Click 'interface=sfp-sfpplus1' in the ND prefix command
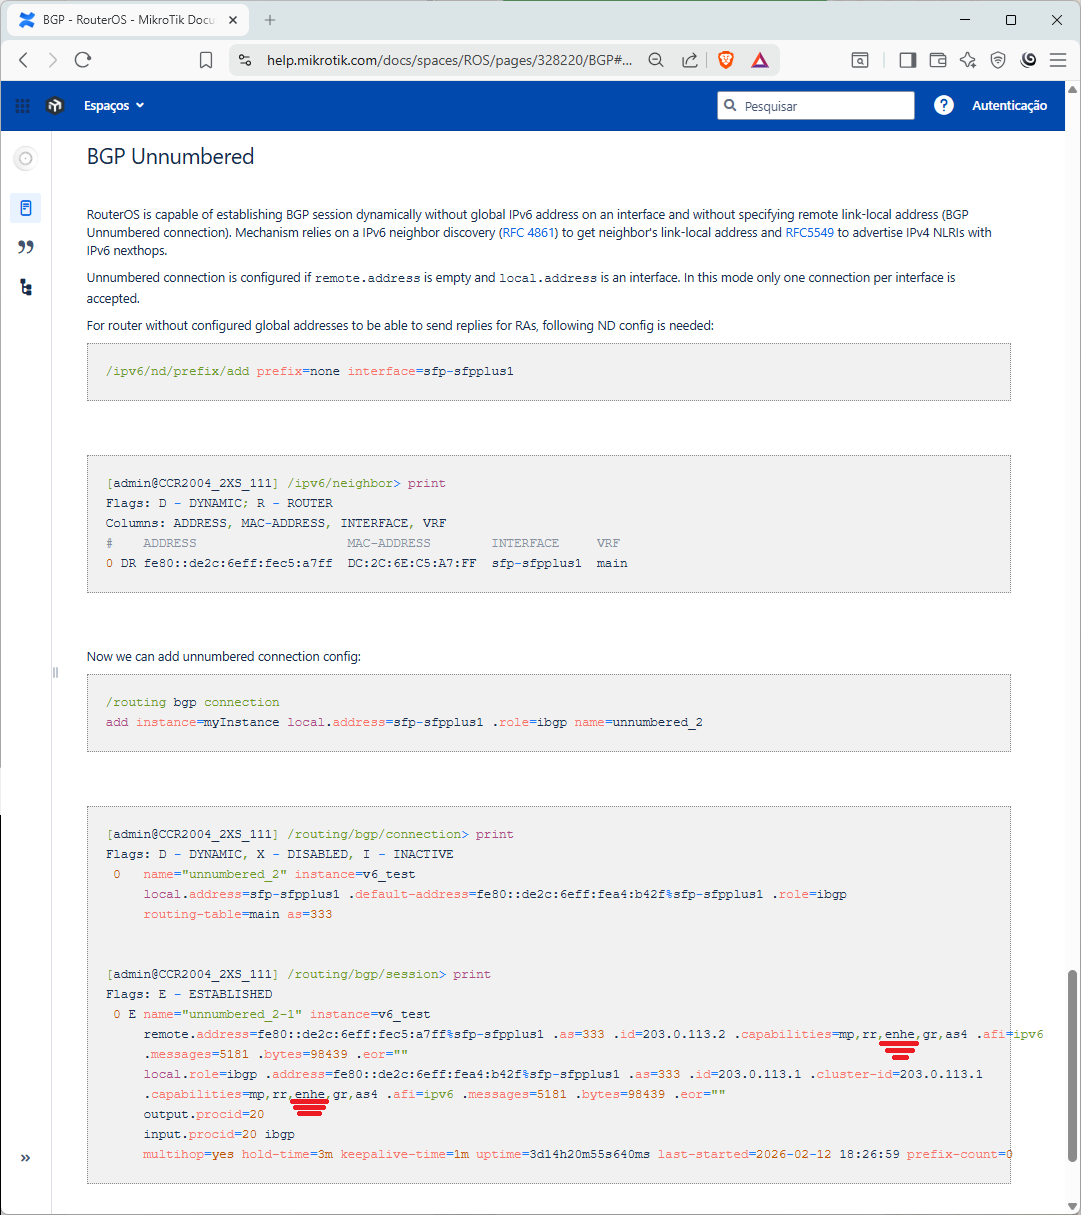The height and width of the screenshot is (1215, 1081). [x=431, y=371]
